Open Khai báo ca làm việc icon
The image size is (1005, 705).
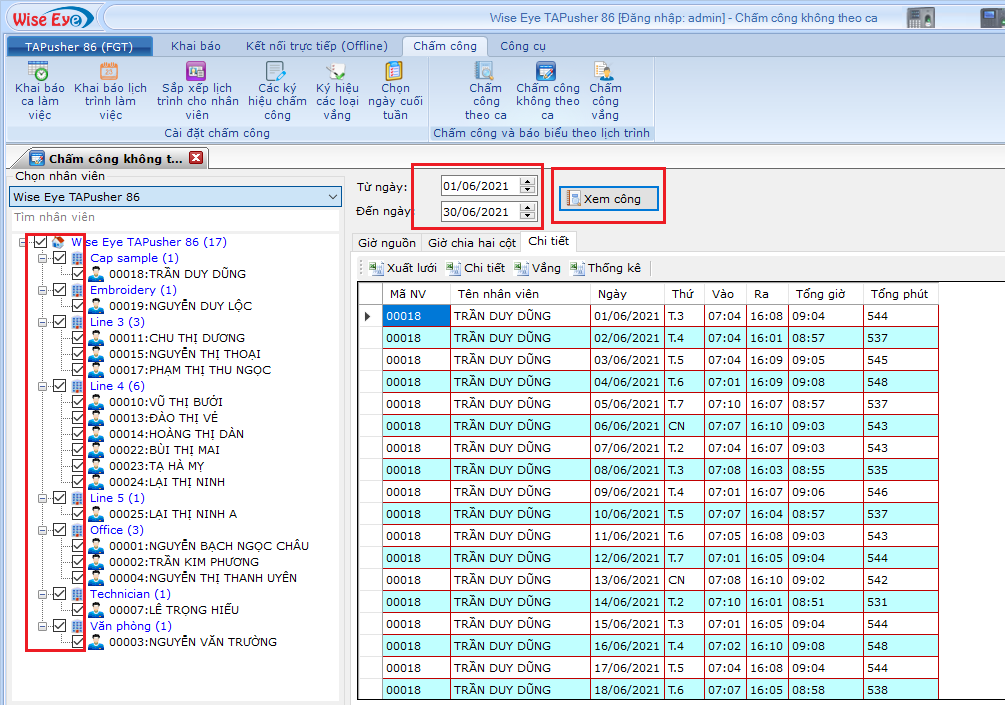click(39, 72)
